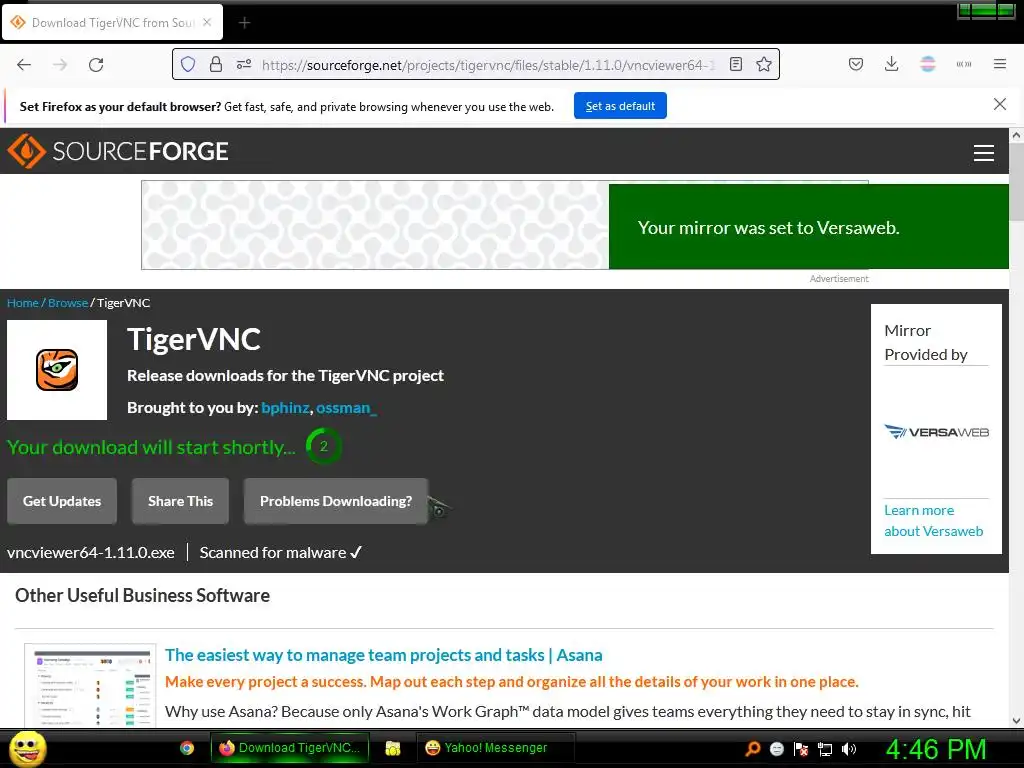Click the Scanned for malware text
1024x768 pixels.
pos(280,552)
